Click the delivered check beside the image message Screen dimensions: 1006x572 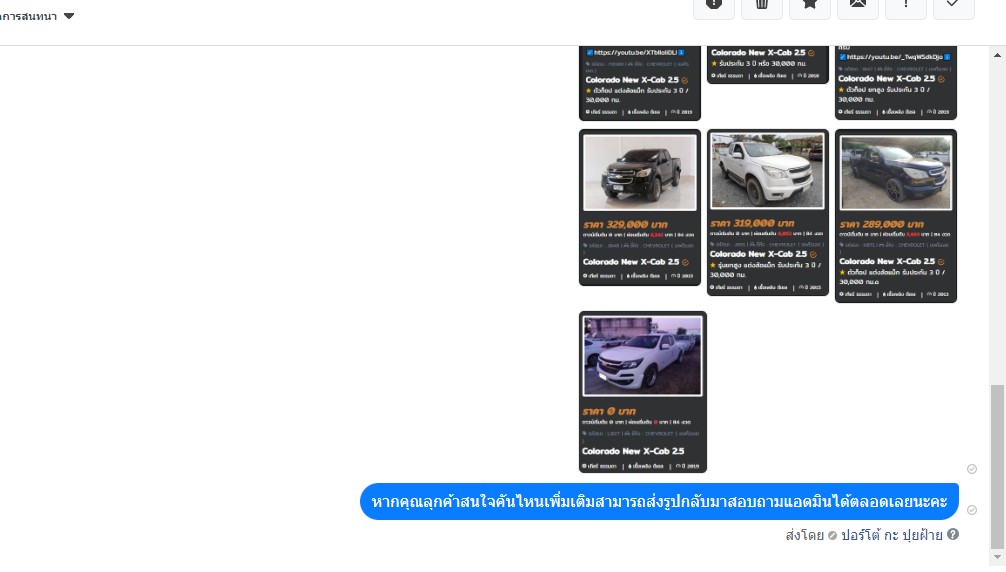pos(972,469)
